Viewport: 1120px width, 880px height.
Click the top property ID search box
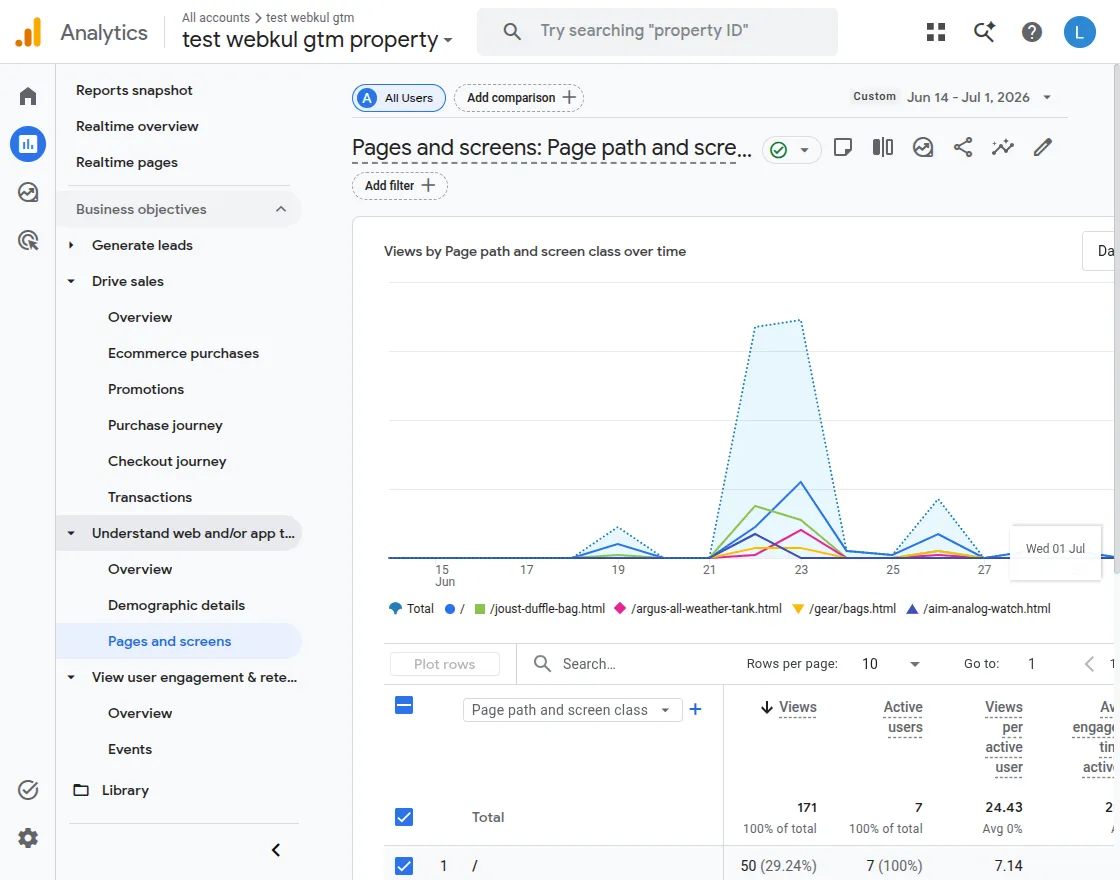pyautogui.click(x=657, y=31)
